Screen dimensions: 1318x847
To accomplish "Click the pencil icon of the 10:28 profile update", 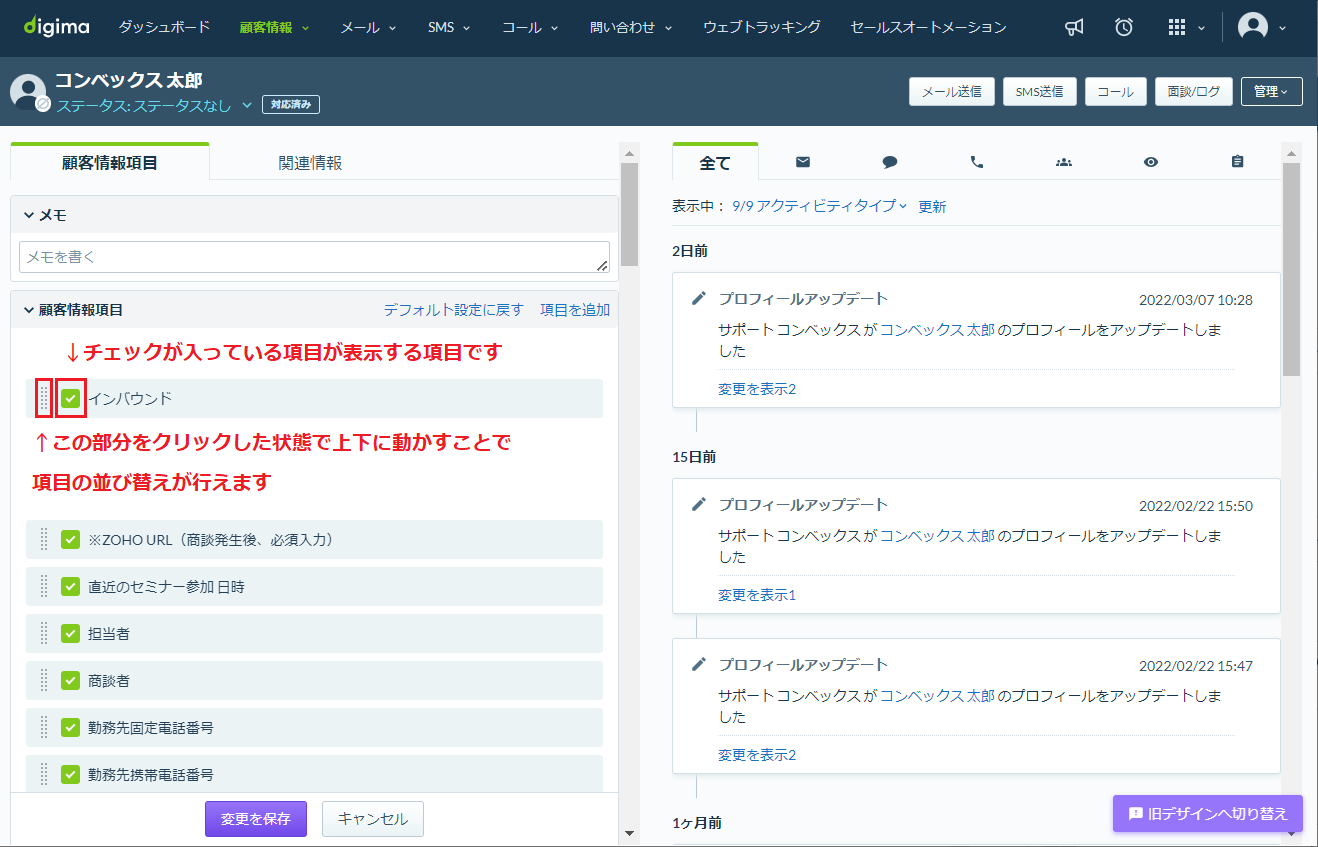I will 699,298.
